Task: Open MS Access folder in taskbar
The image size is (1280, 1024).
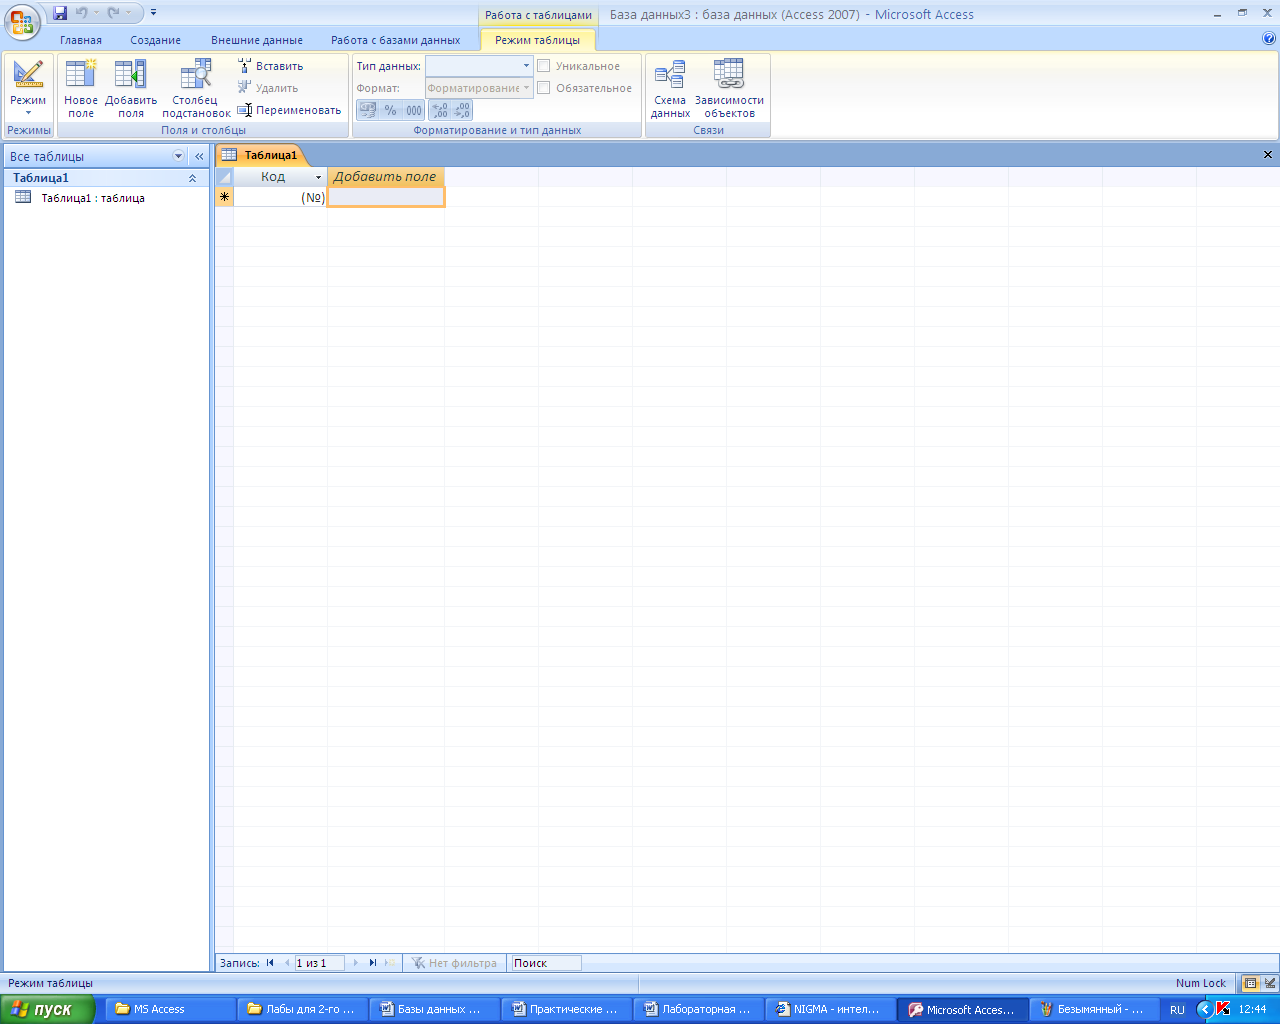Action: point(170,1009)
